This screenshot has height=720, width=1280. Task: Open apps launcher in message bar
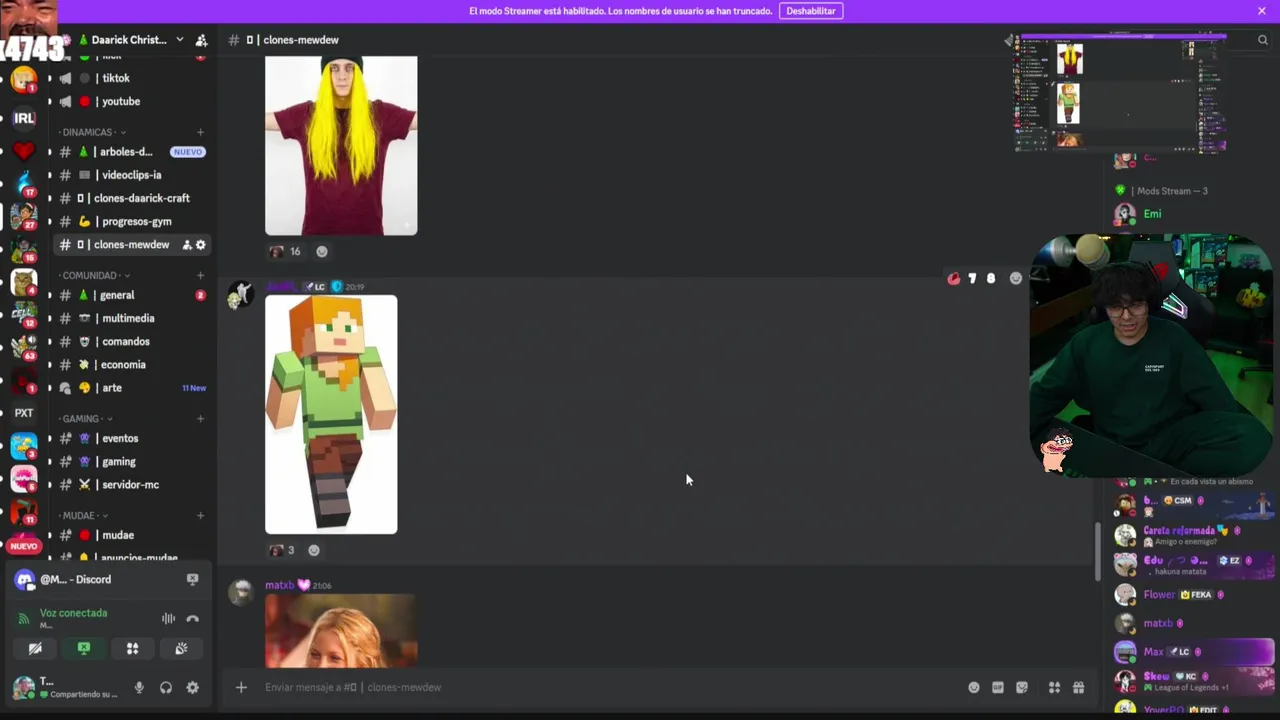tap(1054, 687)
